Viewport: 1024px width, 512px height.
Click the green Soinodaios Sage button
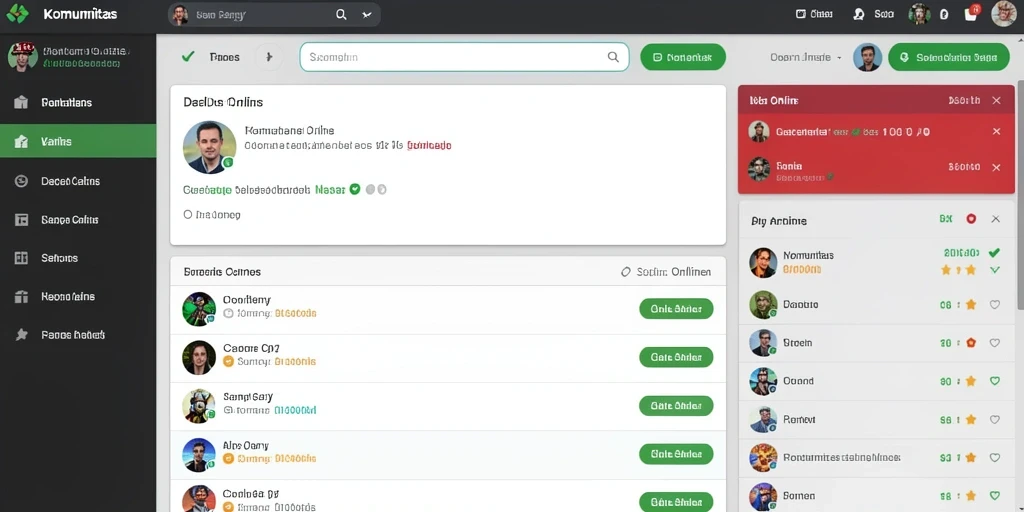point(949,57)
